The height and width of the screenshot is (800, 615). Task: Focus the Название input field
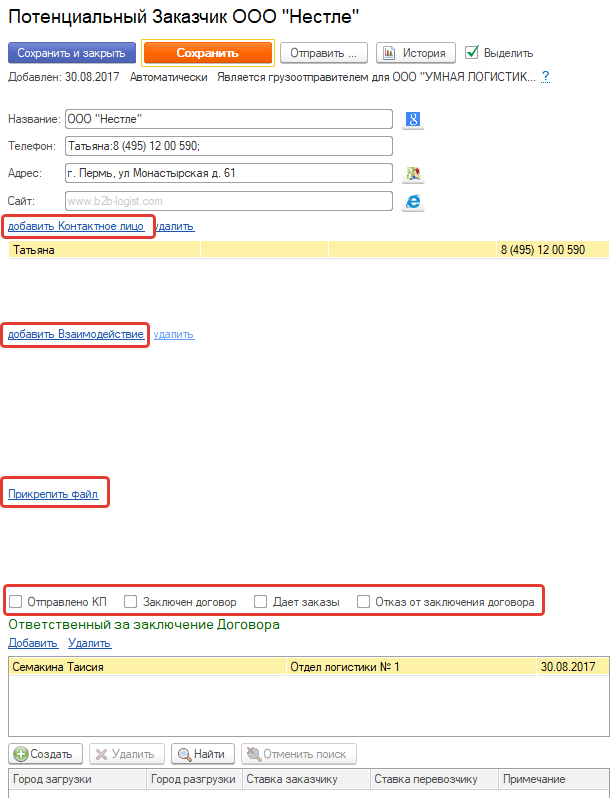pyautogui.click(x=229, y=119)
